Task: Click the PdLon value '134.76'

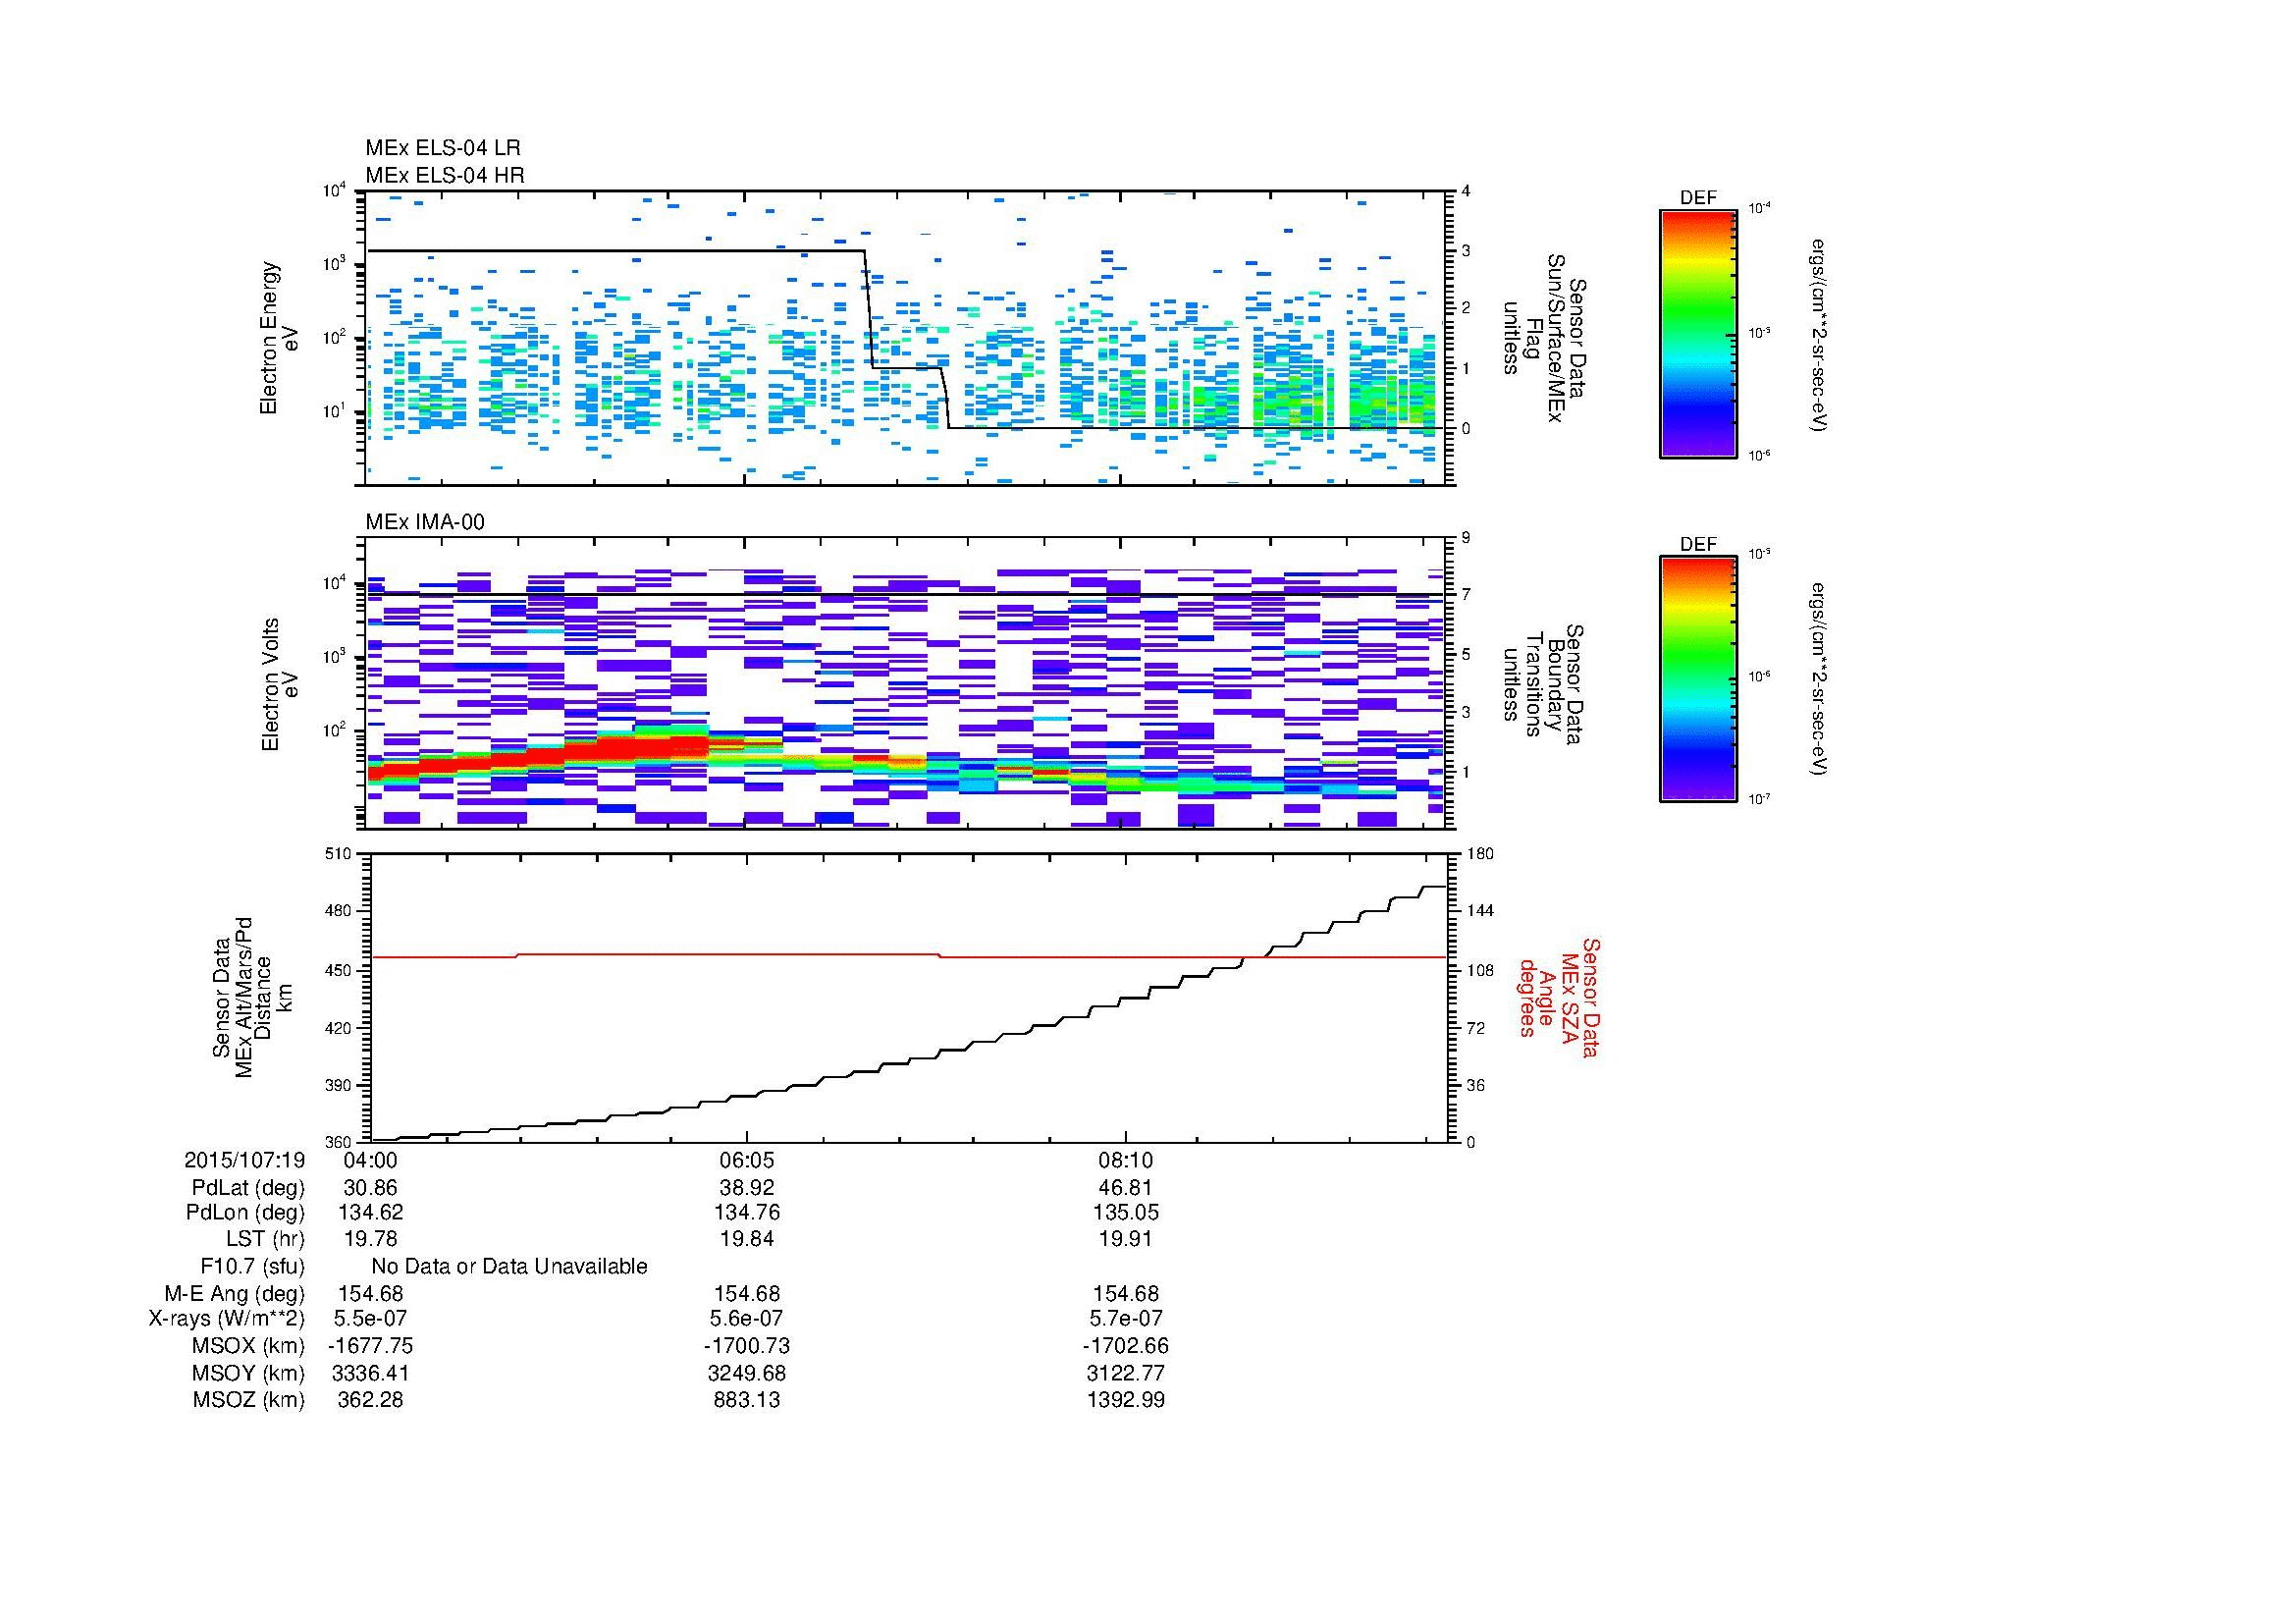Action: (747, 1213)
